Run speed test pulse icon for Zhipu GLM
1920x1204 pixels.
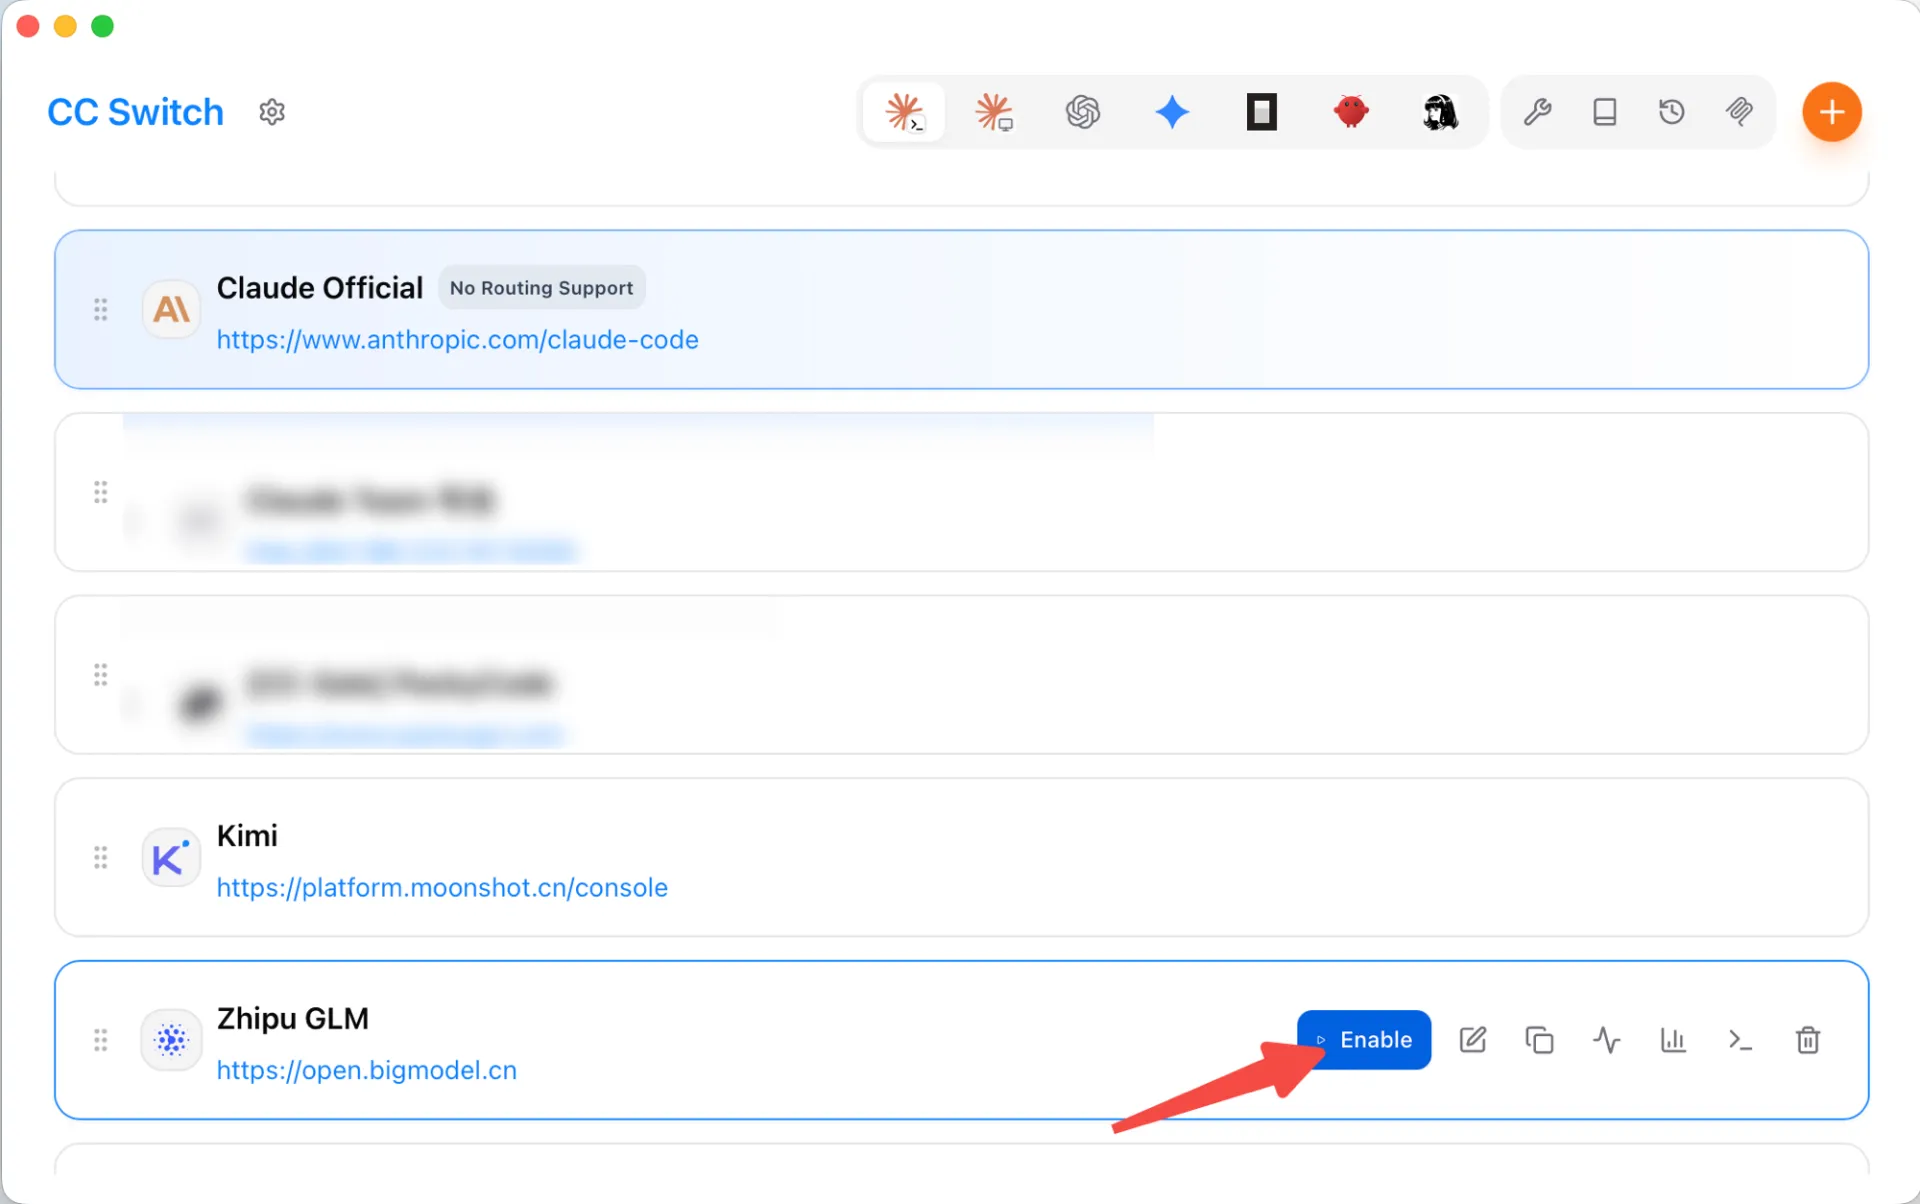click(x=1607, y=1040)
